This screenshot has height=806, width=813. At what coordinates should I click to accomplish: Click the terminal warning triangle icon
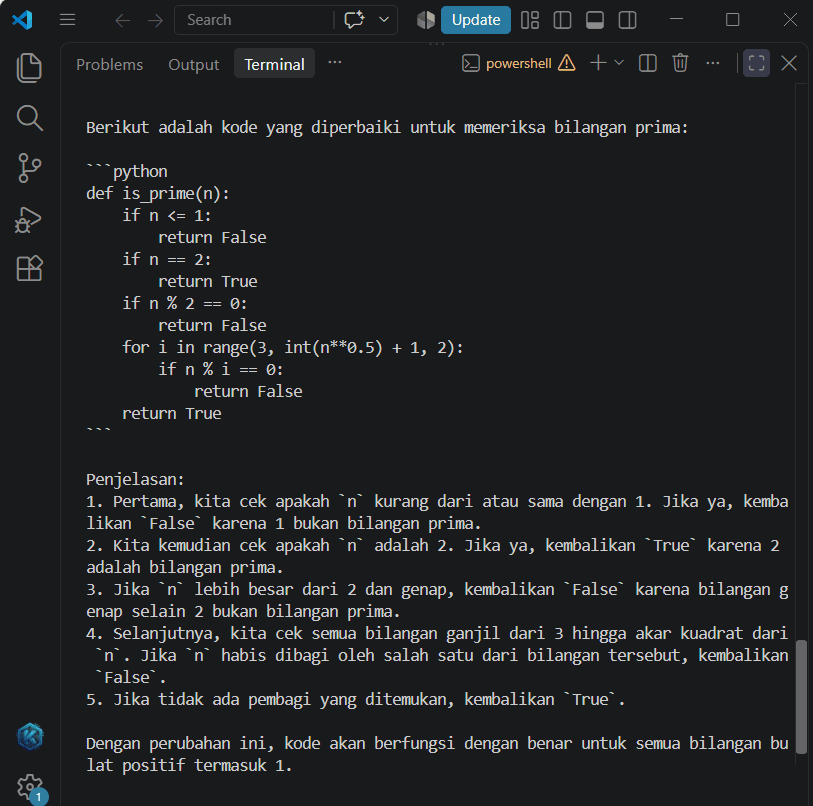pos(567,63)
